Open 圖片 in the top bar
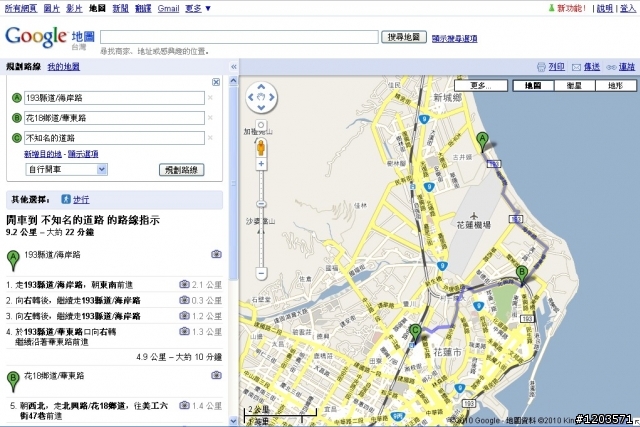Viewport: 640px width, 427px height. [51, 8]
